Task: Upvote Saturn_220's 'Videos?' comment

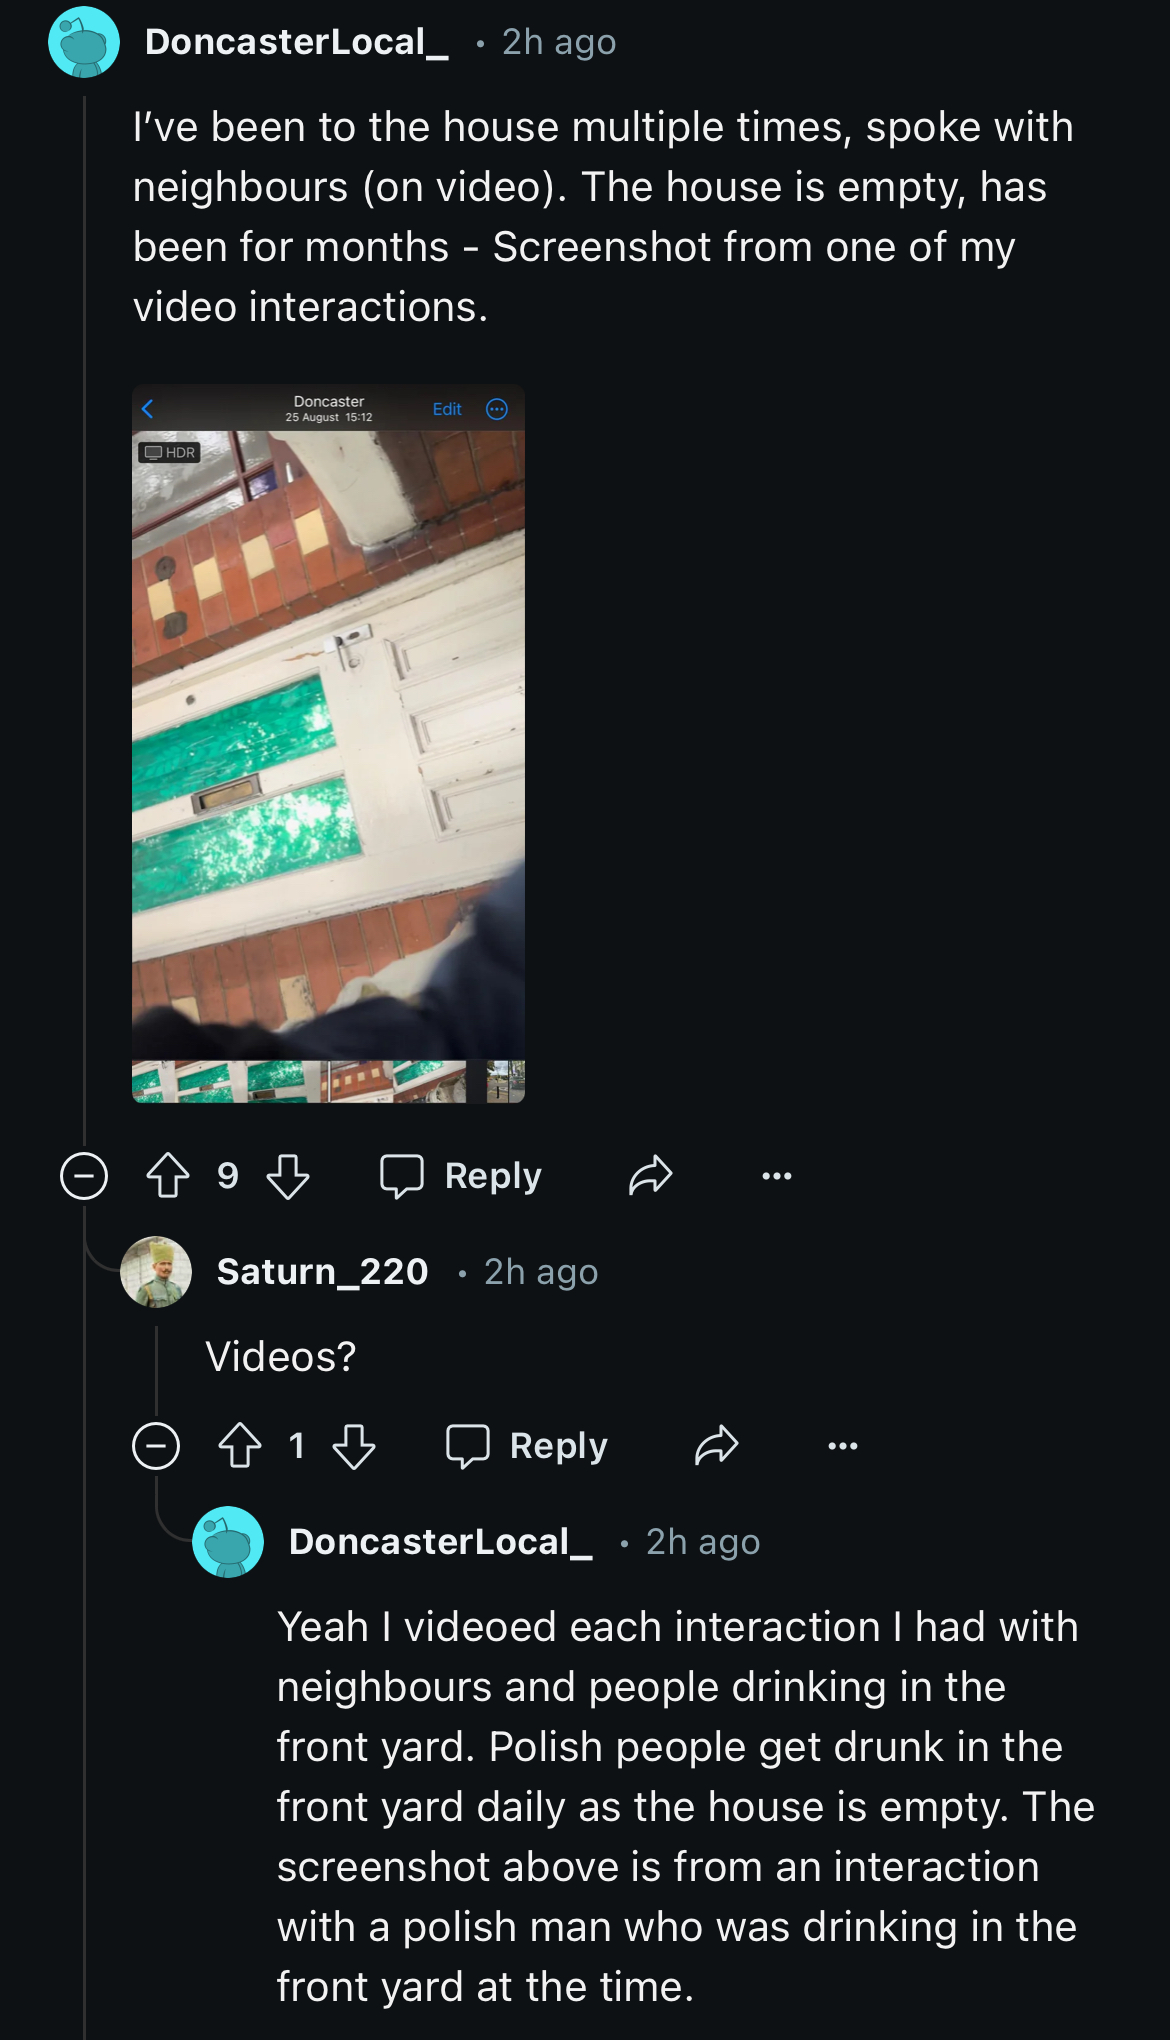Action: 240,1446
